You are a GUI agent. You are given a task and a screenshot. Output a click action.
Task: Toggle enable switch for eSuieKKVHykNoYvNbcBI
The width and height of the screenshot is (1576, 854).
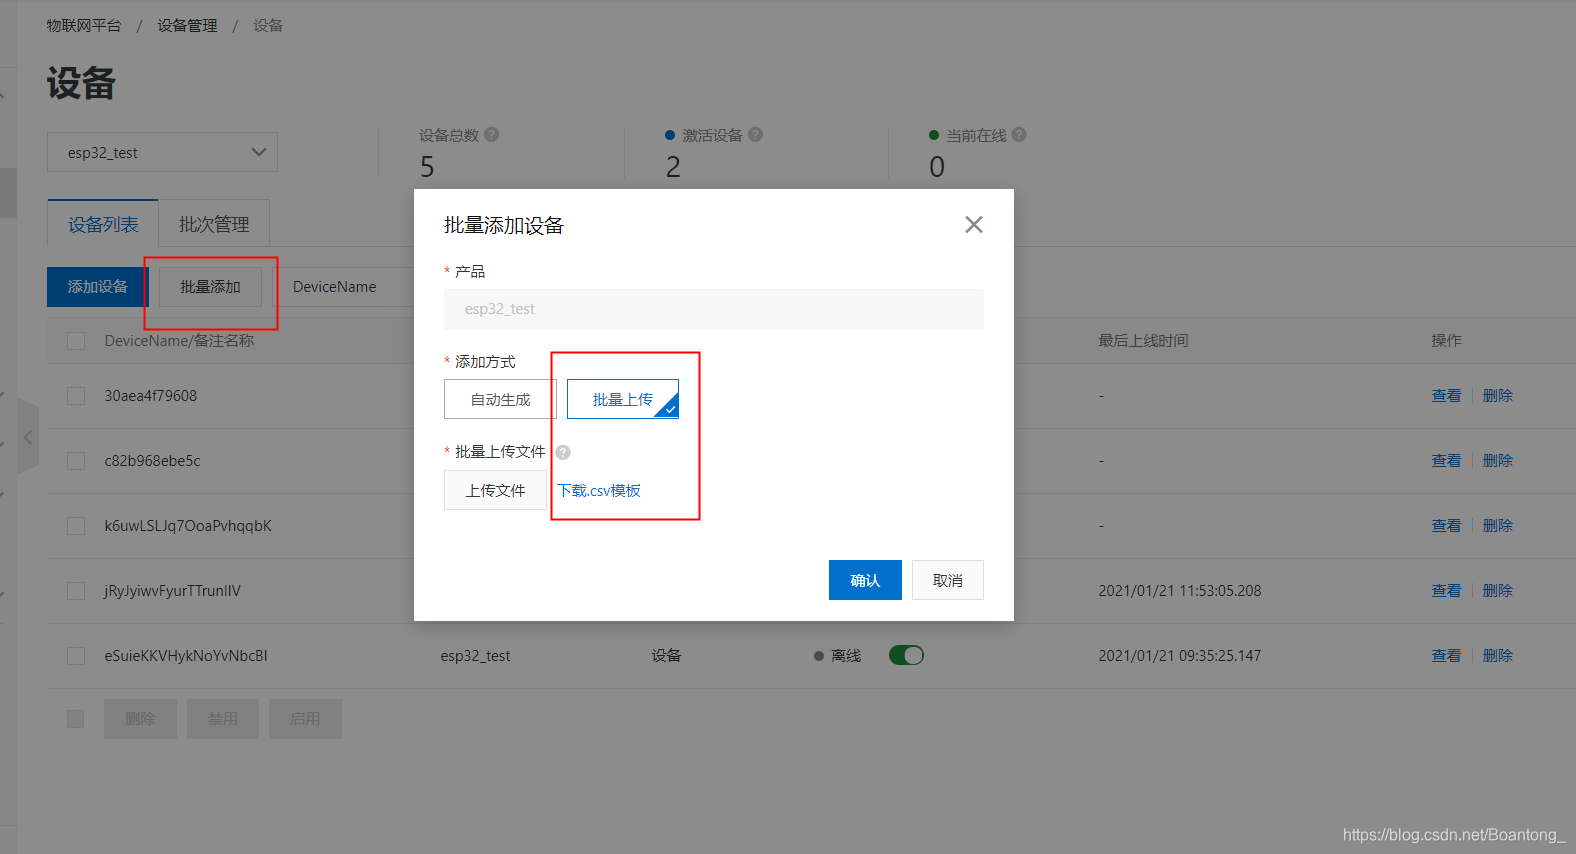click(906, 655)
